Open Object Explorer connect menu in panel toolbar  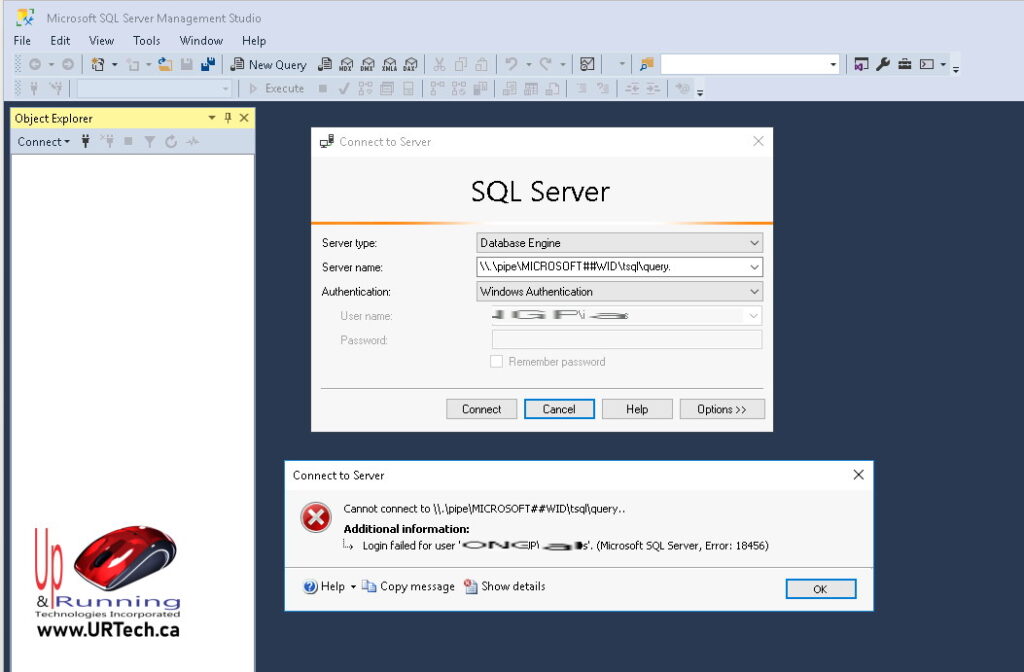point(42,141)
